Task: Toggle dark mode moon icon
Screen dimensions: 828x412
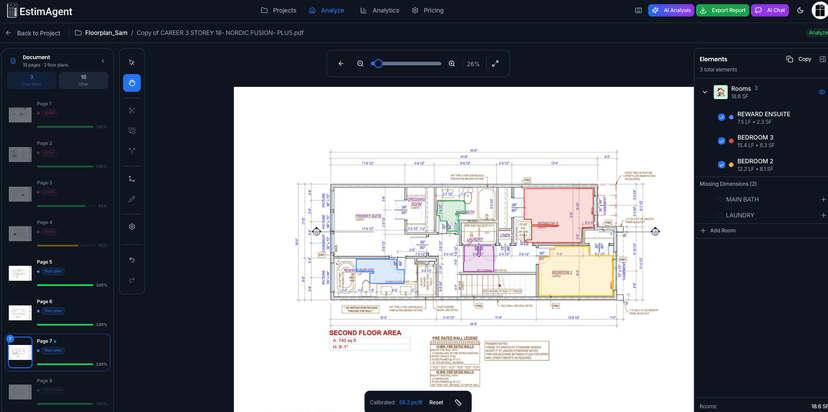Action: (x=800, y=10)
